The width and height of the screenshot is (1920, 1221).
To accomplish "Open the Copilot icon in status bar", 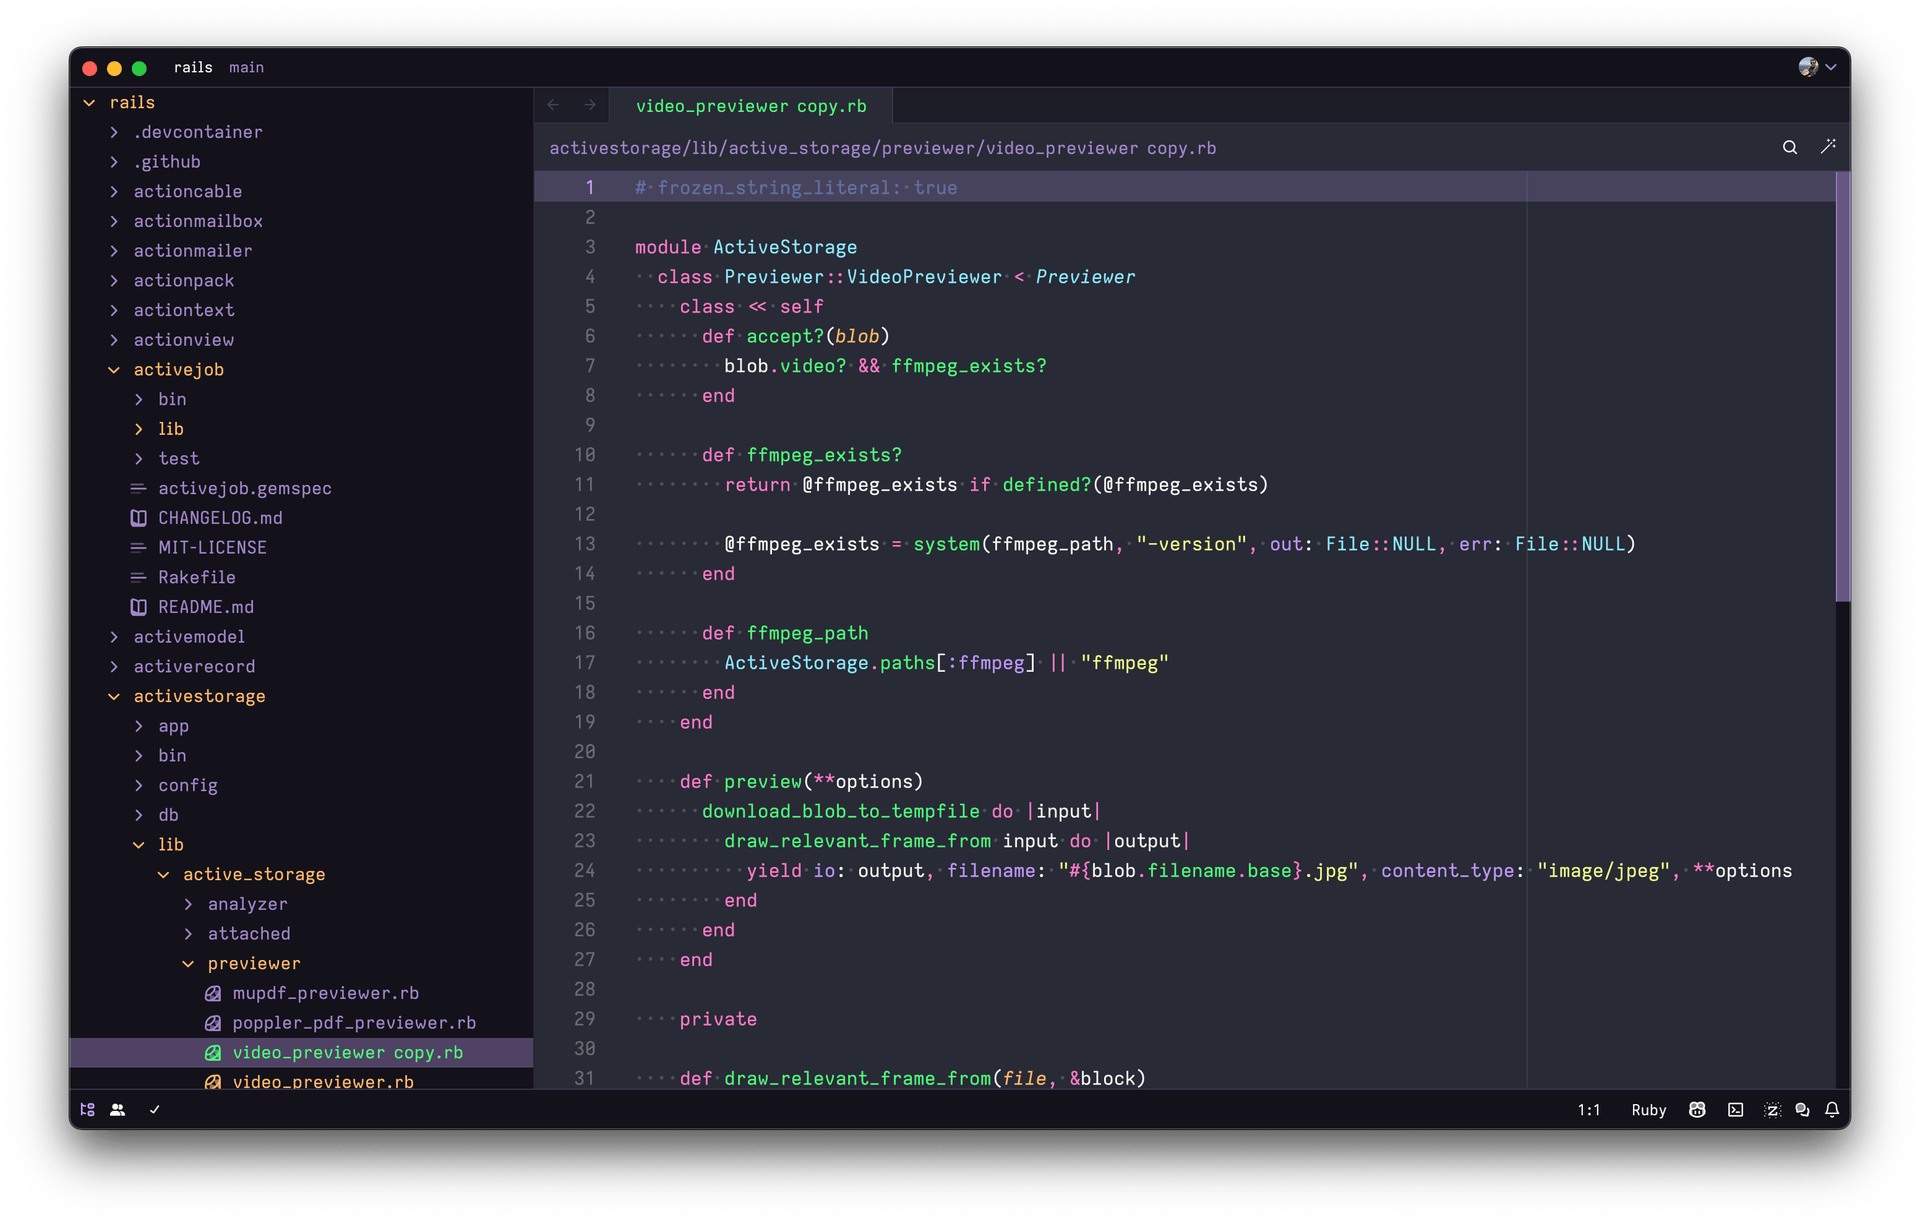I will click(x=1697, y=1110).
